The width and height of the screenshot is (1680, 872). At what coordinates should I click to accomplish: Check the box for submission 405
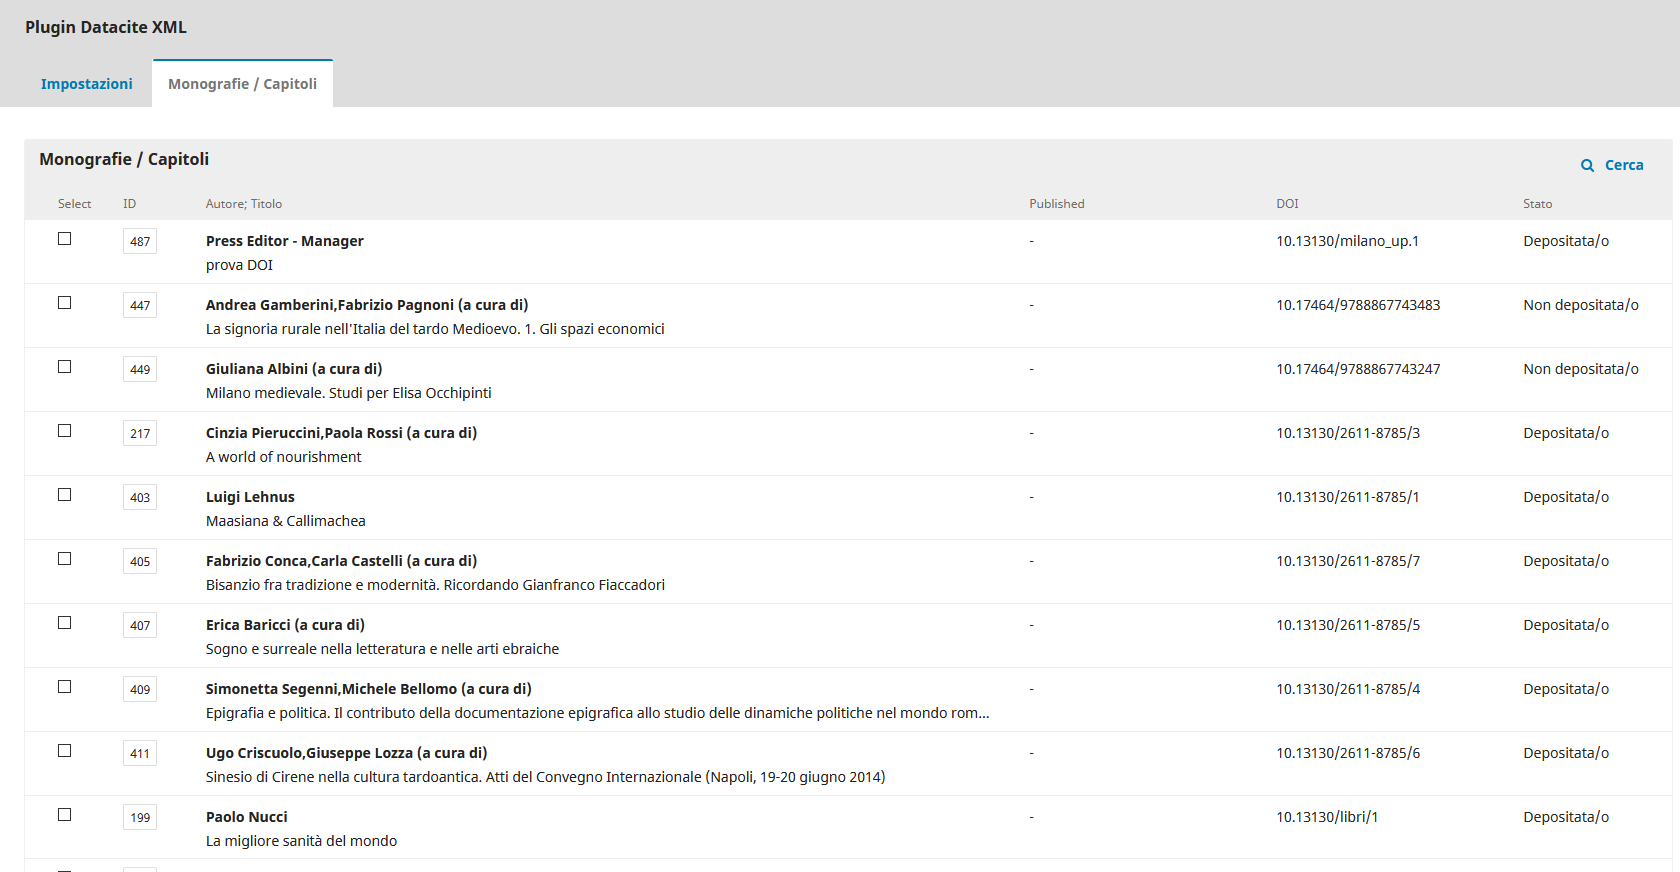pyautogui.click(x=65, y=559)
